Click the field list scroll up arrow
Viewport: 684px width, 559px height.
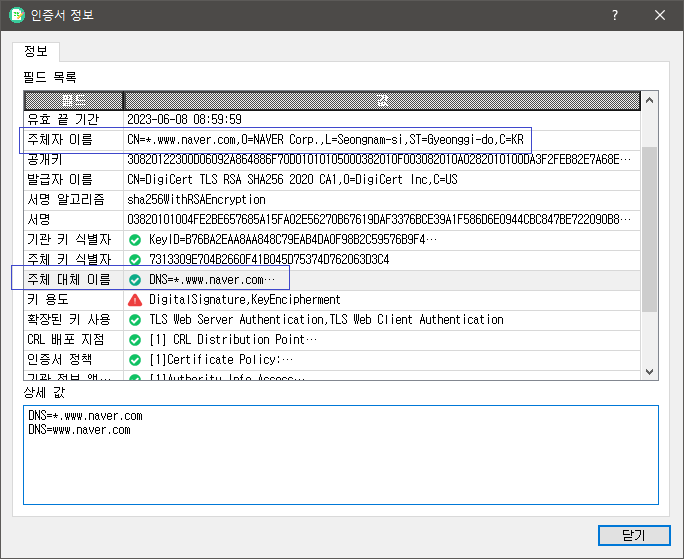(x=649, y=100)
